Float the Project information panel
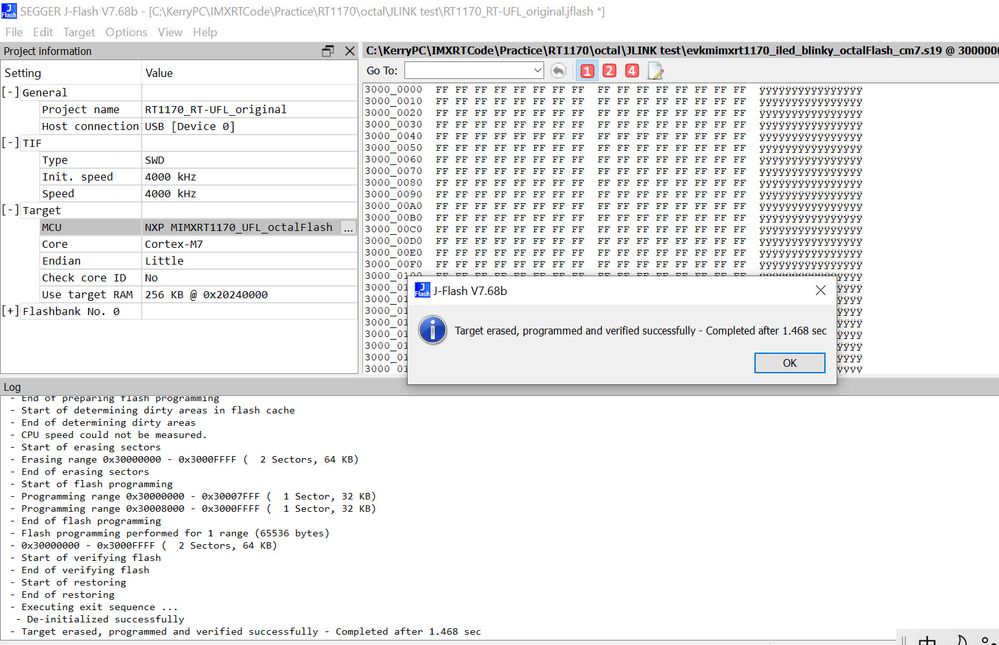This screenshot has height=645, width=999. point(327,51)
